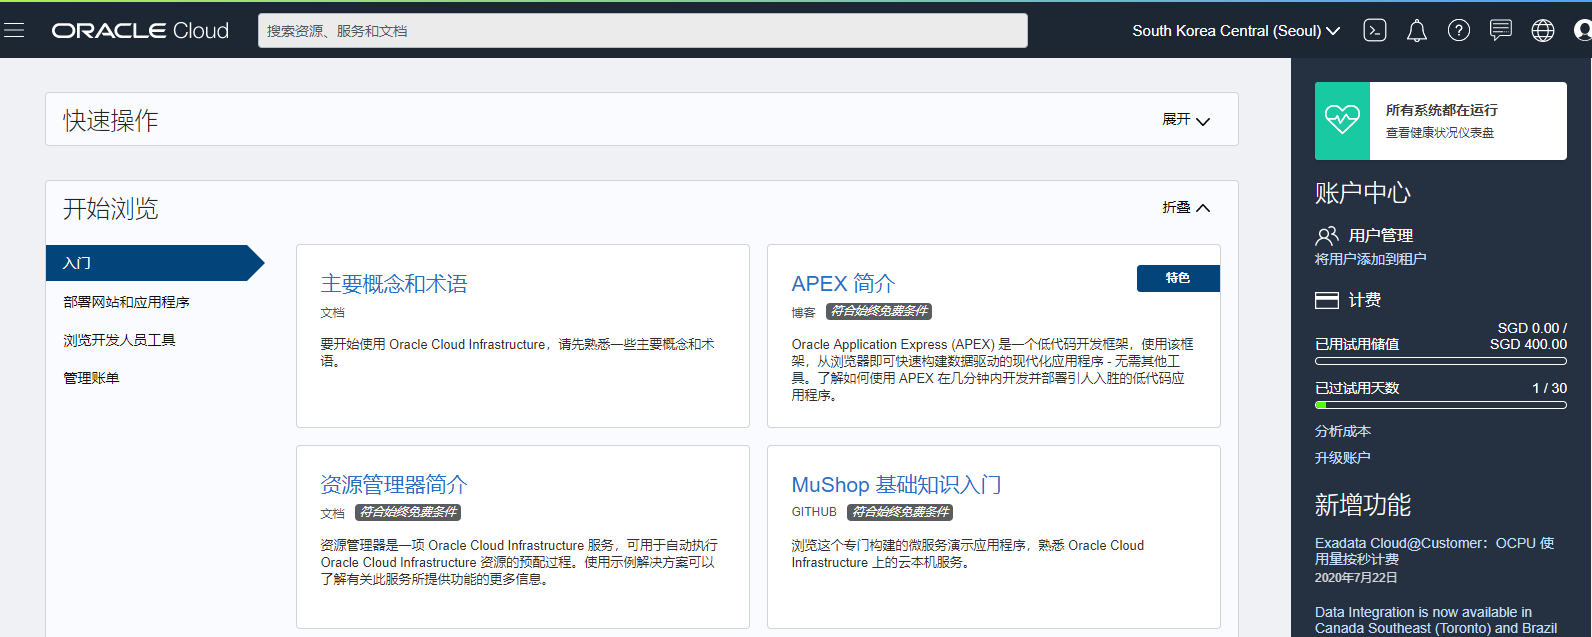Click 将用户添加到租户 link
The image size is (1592, 637).
coord(1371,259)
